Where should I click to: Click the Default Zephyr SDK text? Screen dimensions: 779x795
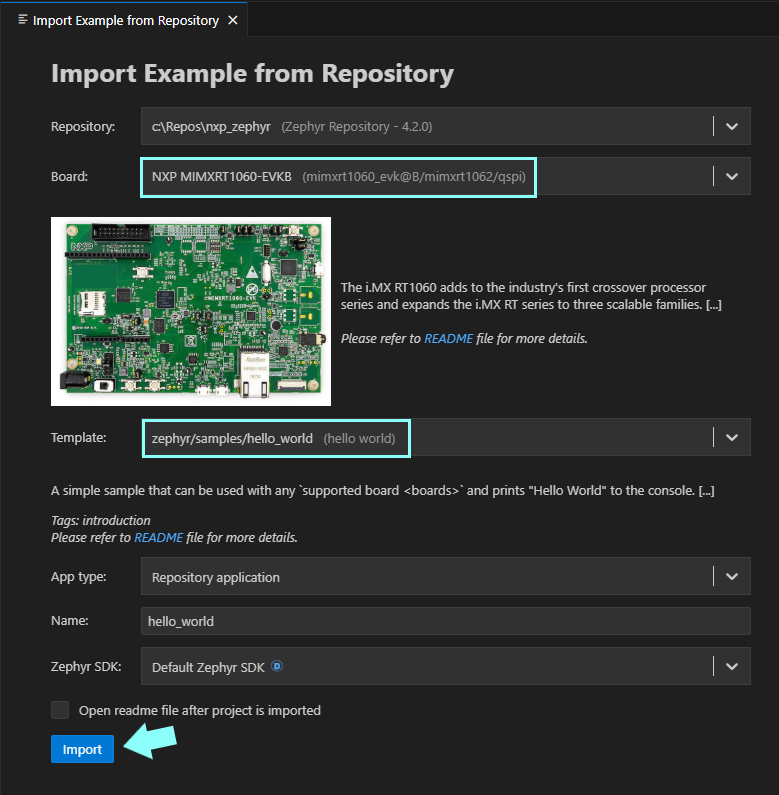[x=208, y=667]
